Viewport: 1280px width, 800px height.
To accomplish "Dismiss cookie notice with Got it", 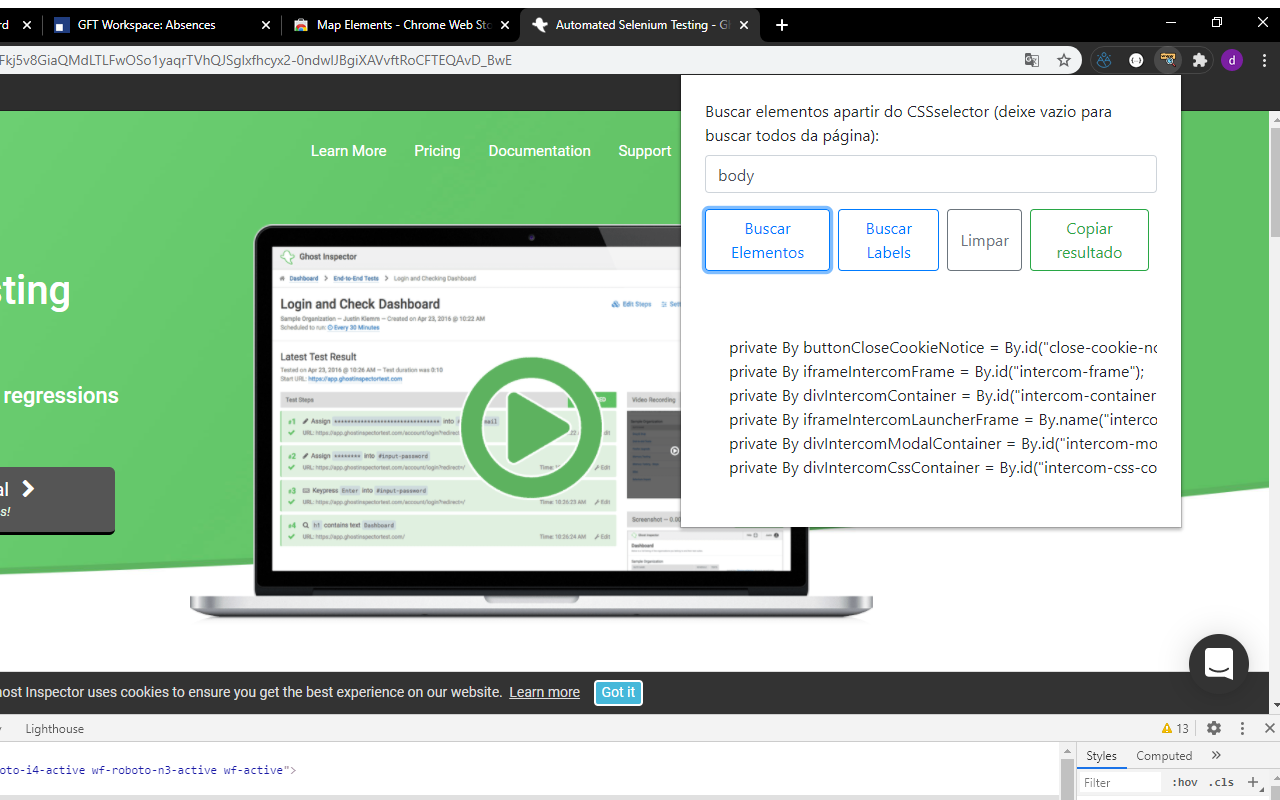I will pyautogui.click(x=618, y=692).
